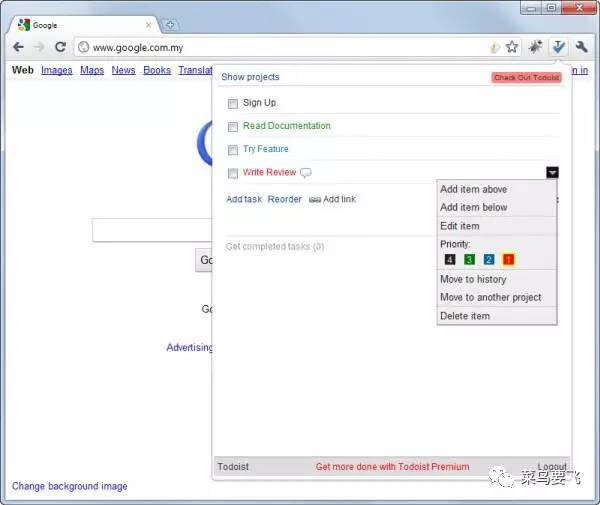Choose Add item above

tap(474, 189)
